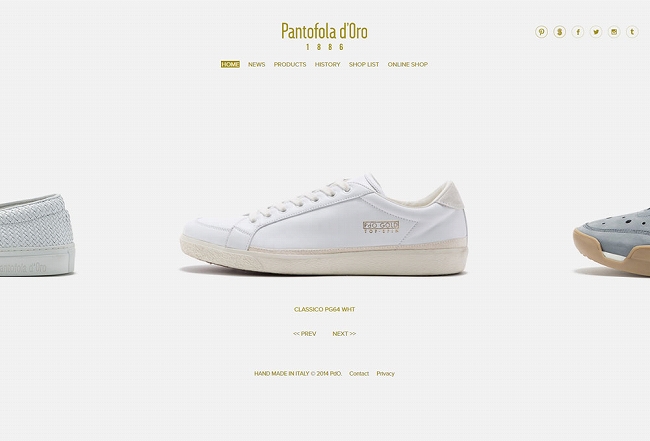This screenshot has height=441, width=650.
Task: Open the Privacy footer link
Action: tap(386, 374)
